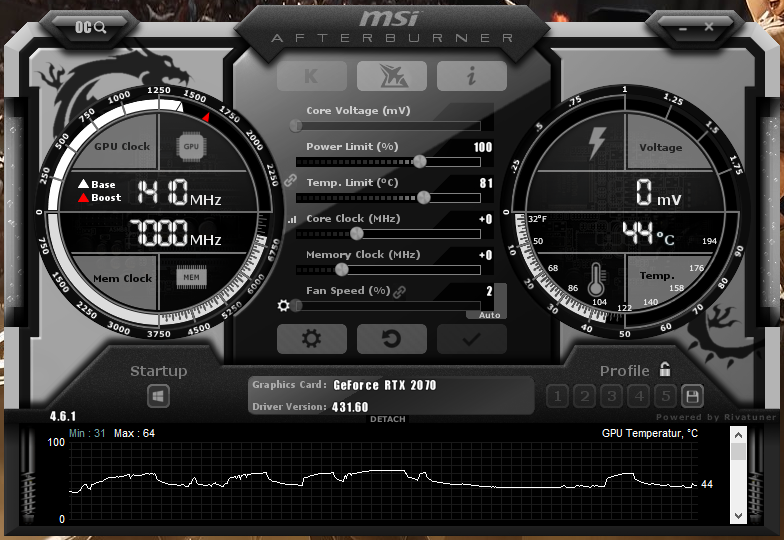Close Afterburner with the X button
Screen dimensions: 784x540
tap(709, 26)
